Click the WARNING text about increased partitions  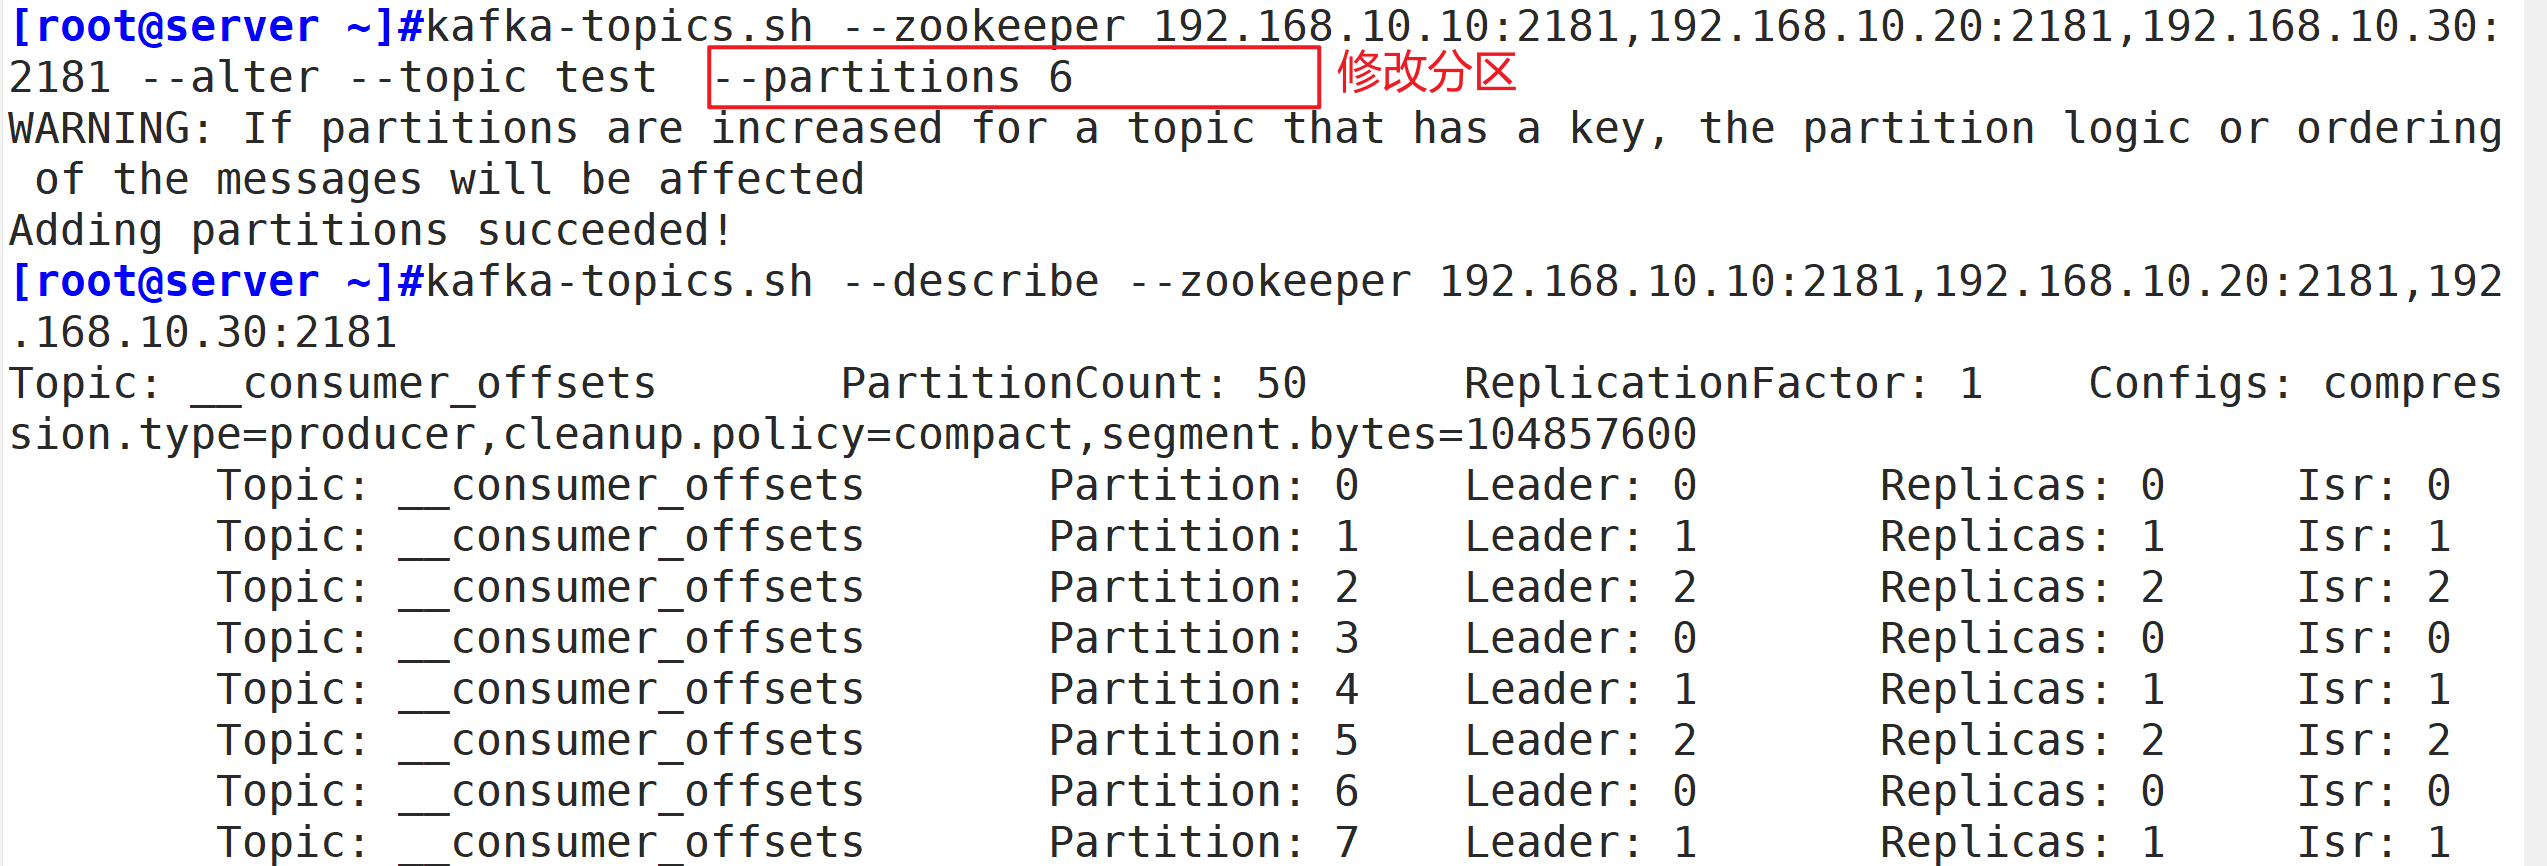point(1255,154)
